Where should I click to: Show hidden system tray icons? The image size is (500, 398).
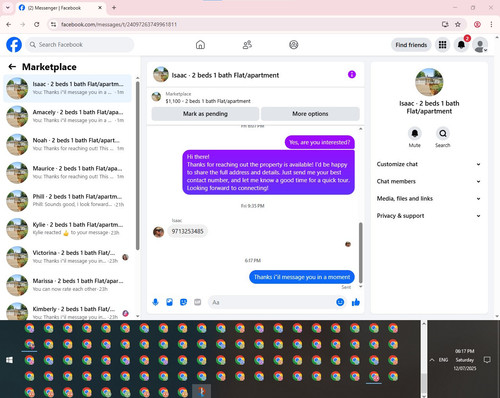point(432,360)
